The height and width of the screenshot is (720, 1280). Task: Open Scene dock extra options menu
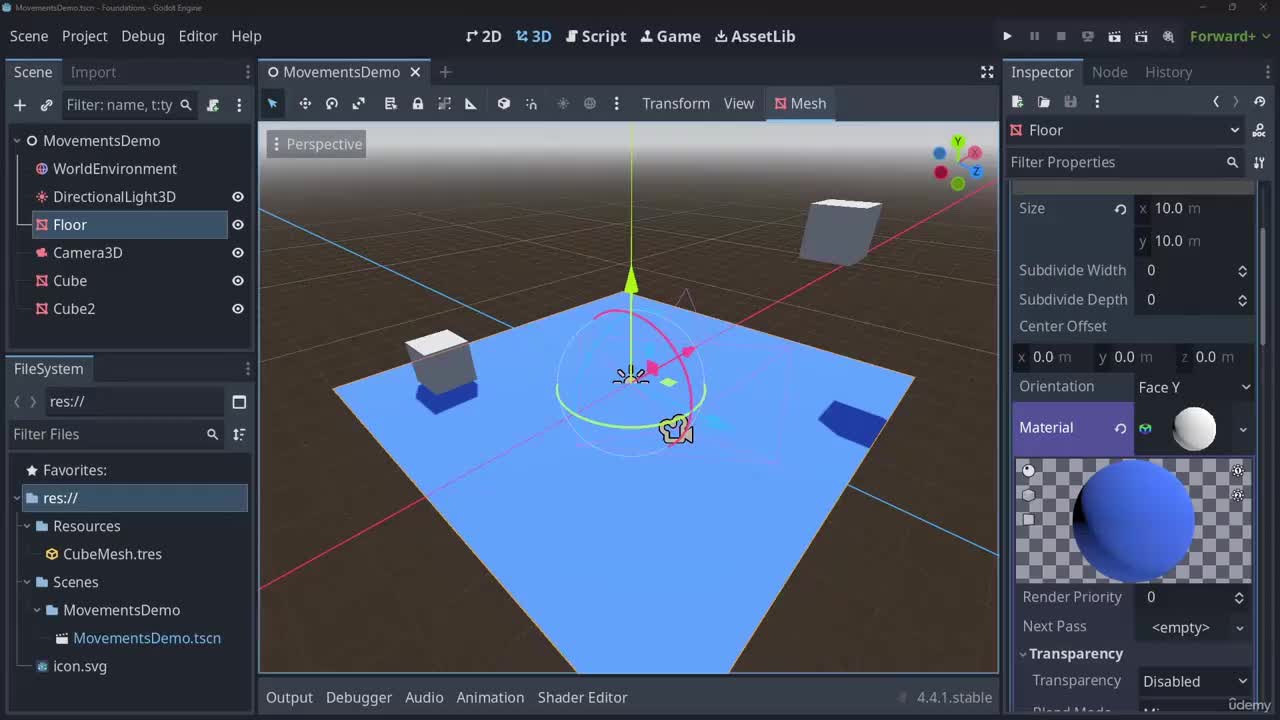point(239,105)
